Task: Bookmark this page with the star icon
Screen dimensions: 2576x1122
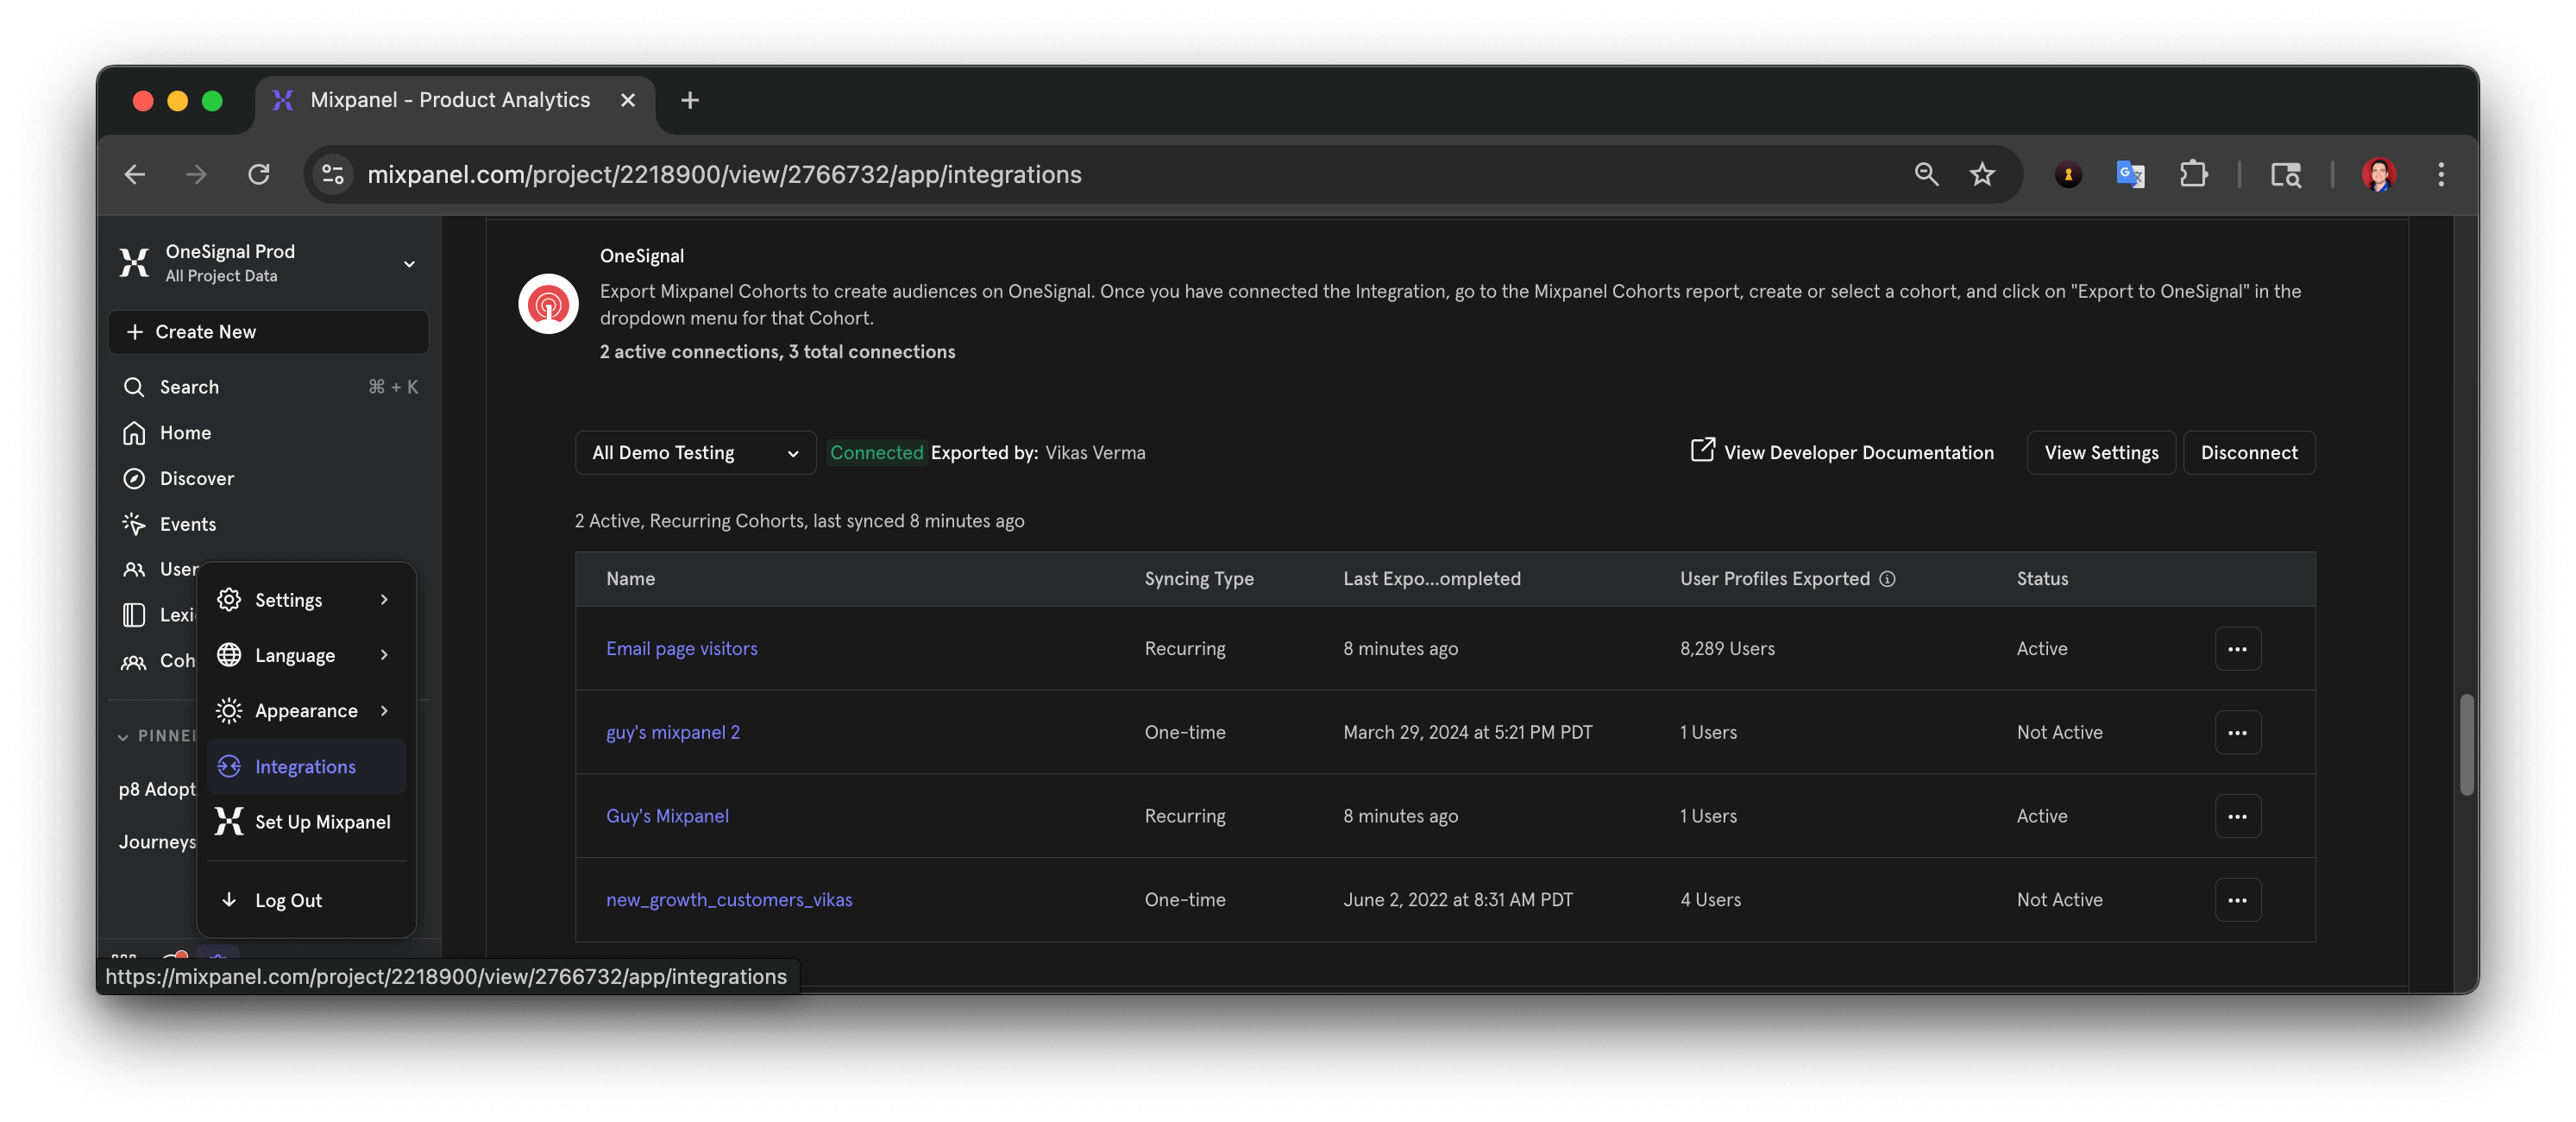Action: (x=1982, y=174)
